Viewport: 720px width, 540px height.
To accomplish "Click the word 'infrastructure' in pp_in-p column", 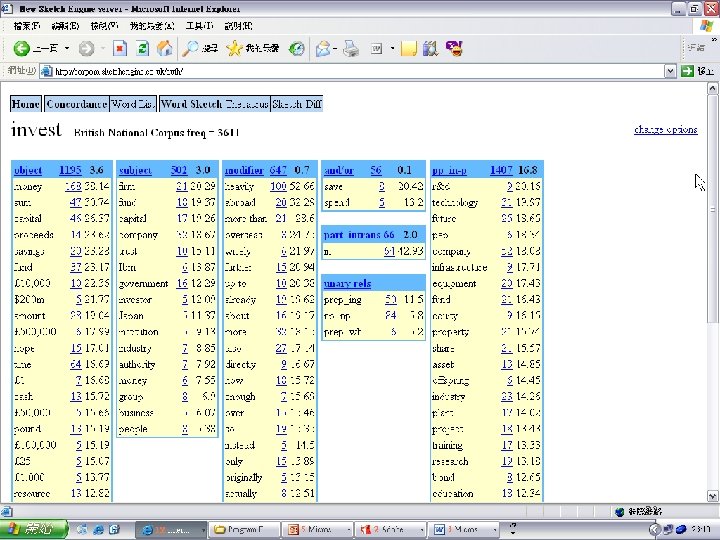I will (459, 267).
